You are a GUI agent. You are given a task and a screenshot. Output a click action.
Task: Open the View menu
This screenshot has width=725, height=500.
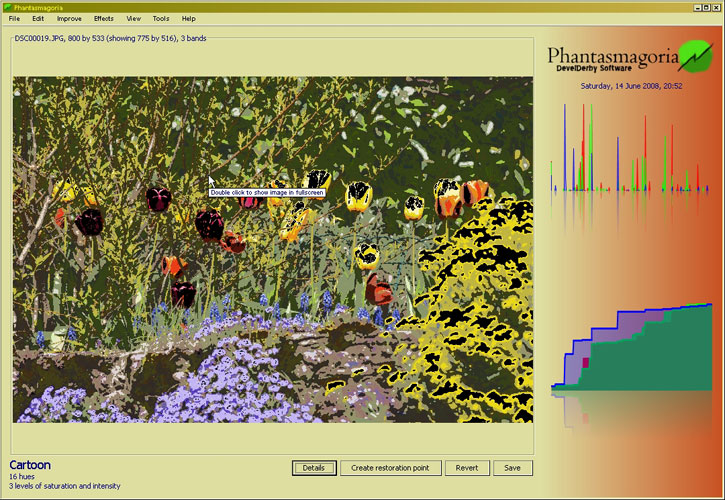[x=133, y=18]
